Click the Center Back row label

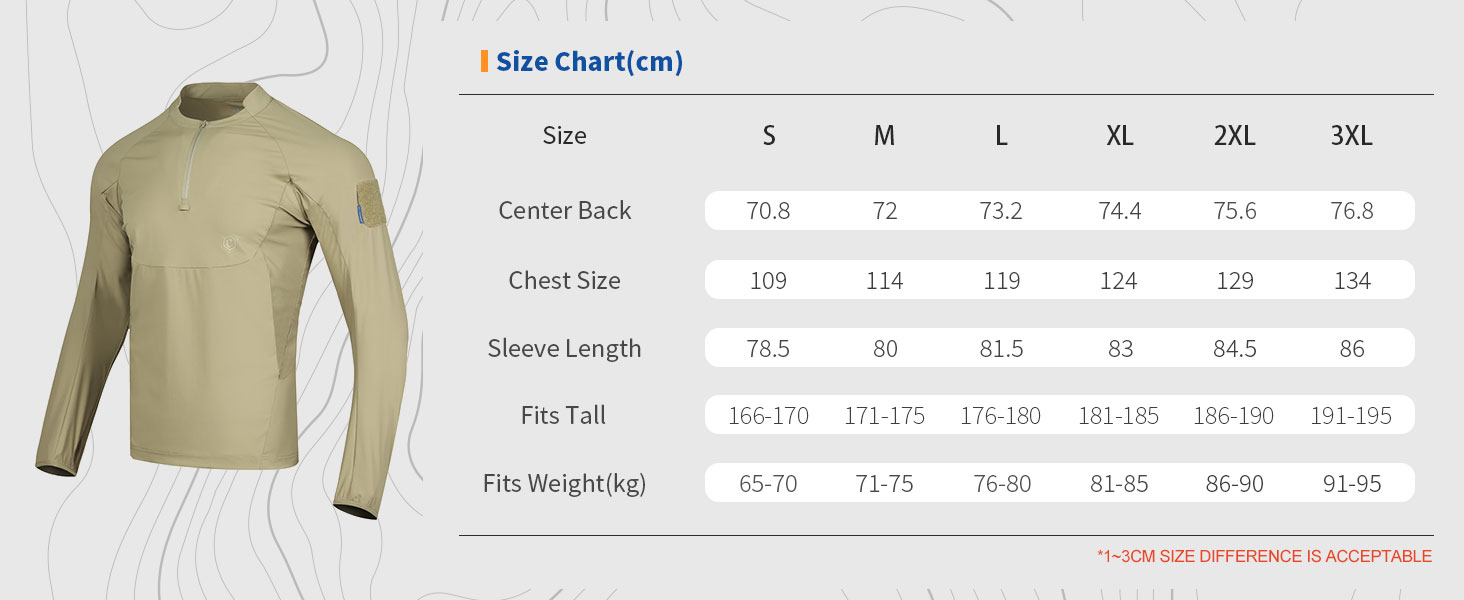click(564, 211)
